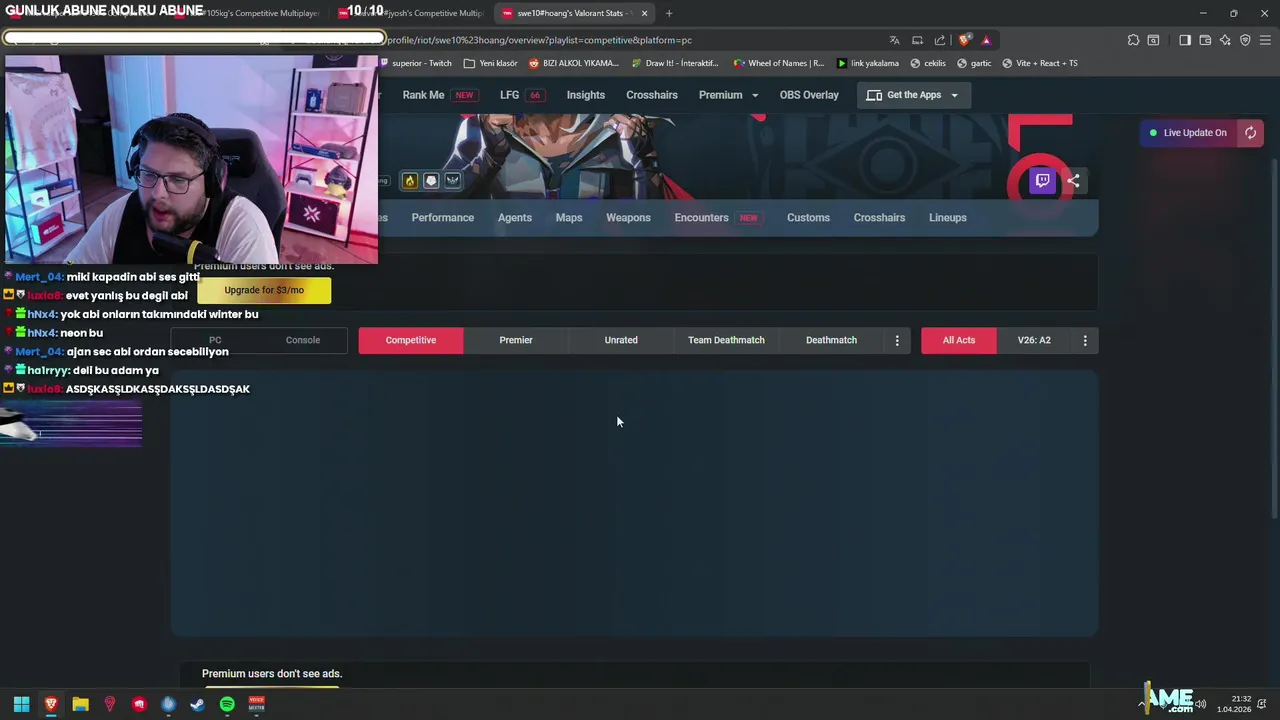Close the swe10#hoang Valorant Stats tab

tap(644, 13)
